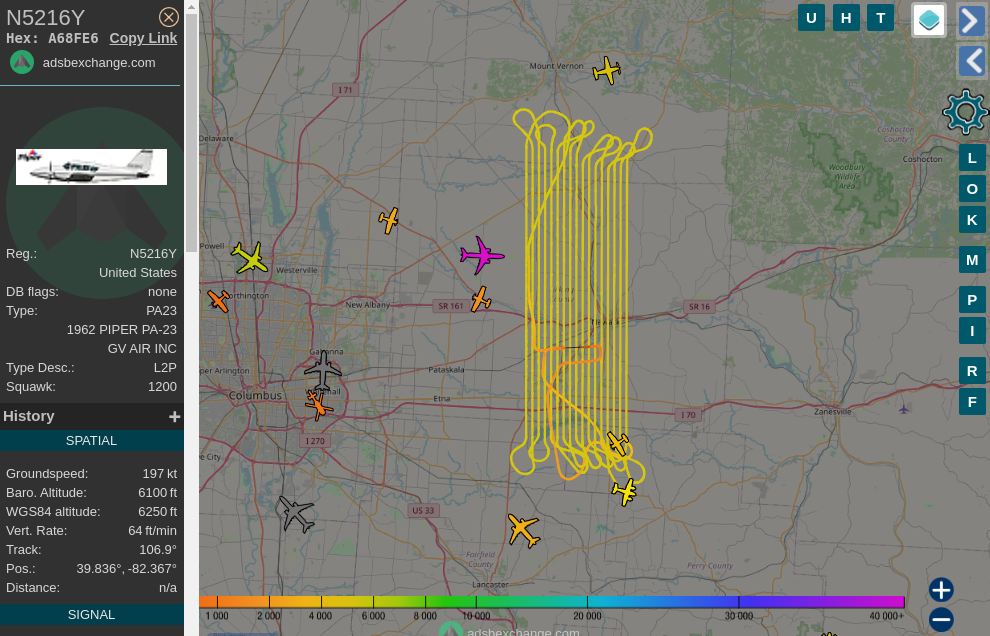Viewport: 990px width, 636px height.
Task: Click the right chevron sidebar arrow
Action: 972,21
